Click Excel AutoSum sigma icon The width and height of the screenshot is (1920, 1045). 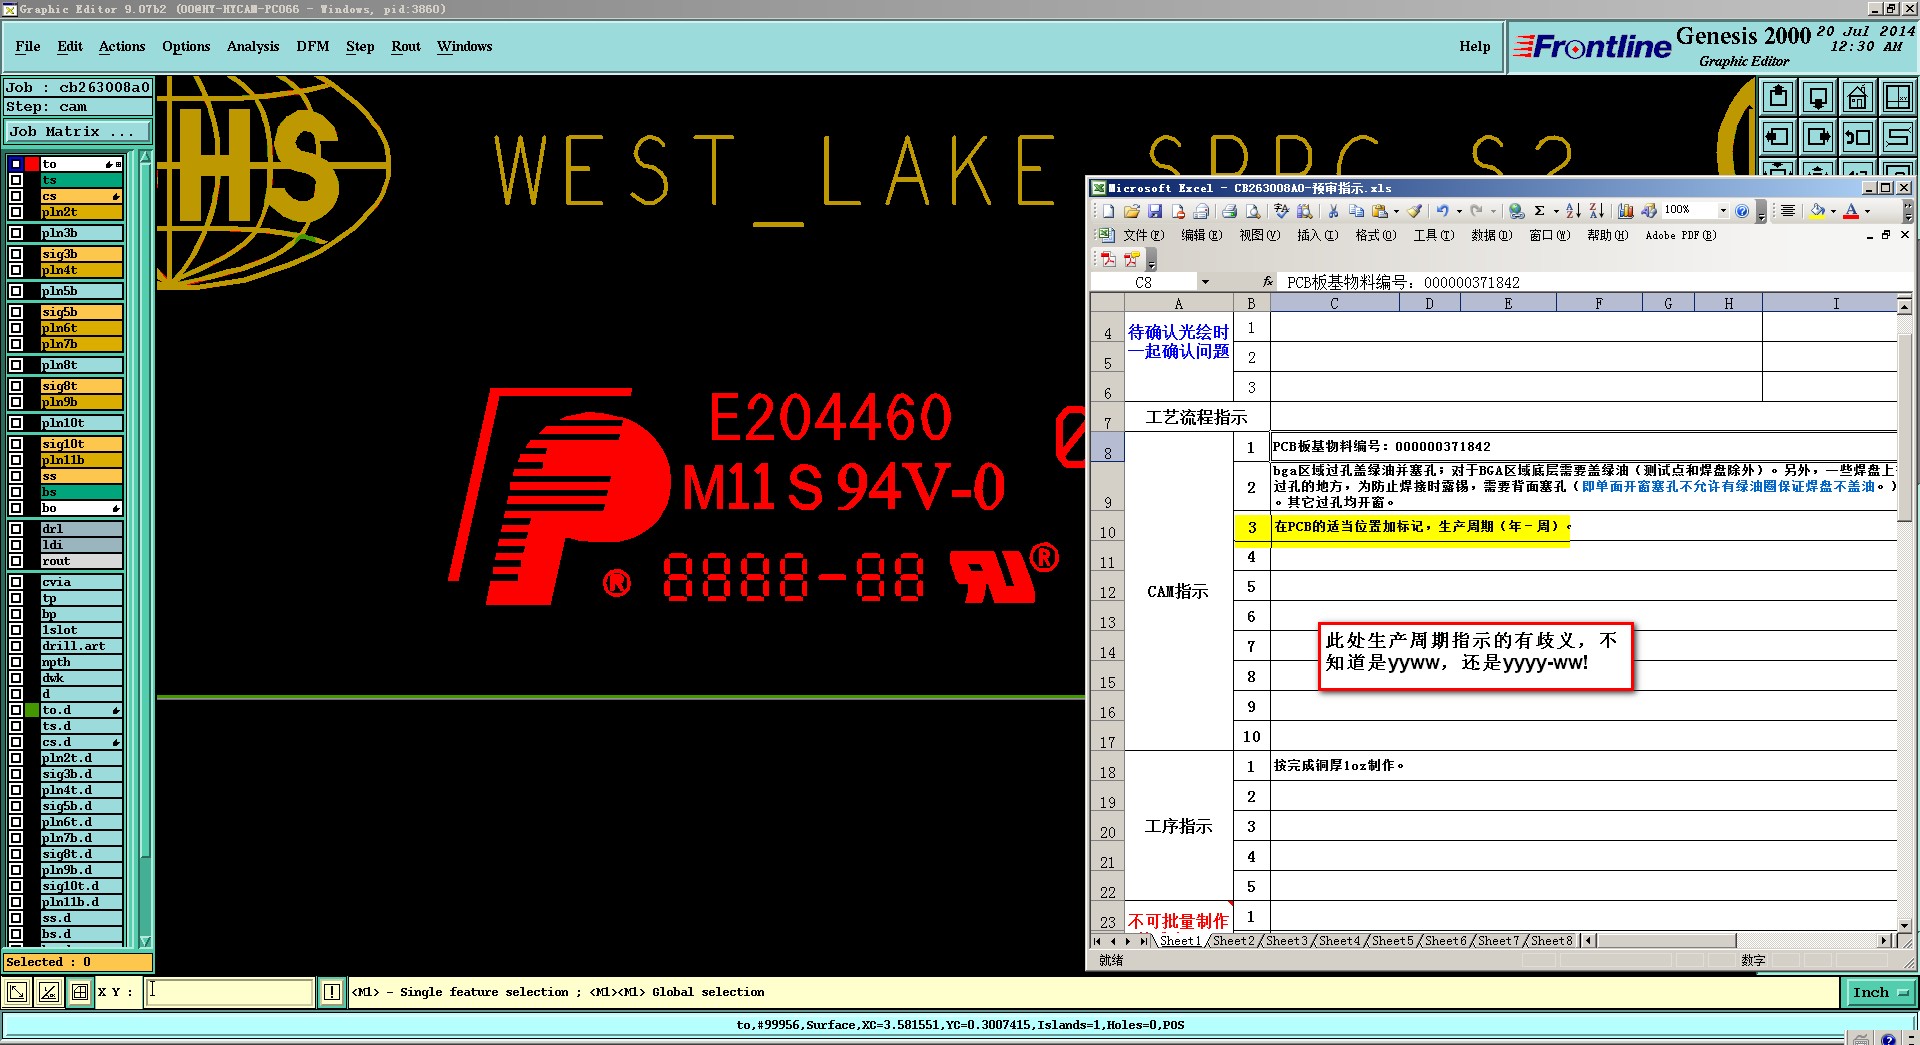pos(1540,211)
